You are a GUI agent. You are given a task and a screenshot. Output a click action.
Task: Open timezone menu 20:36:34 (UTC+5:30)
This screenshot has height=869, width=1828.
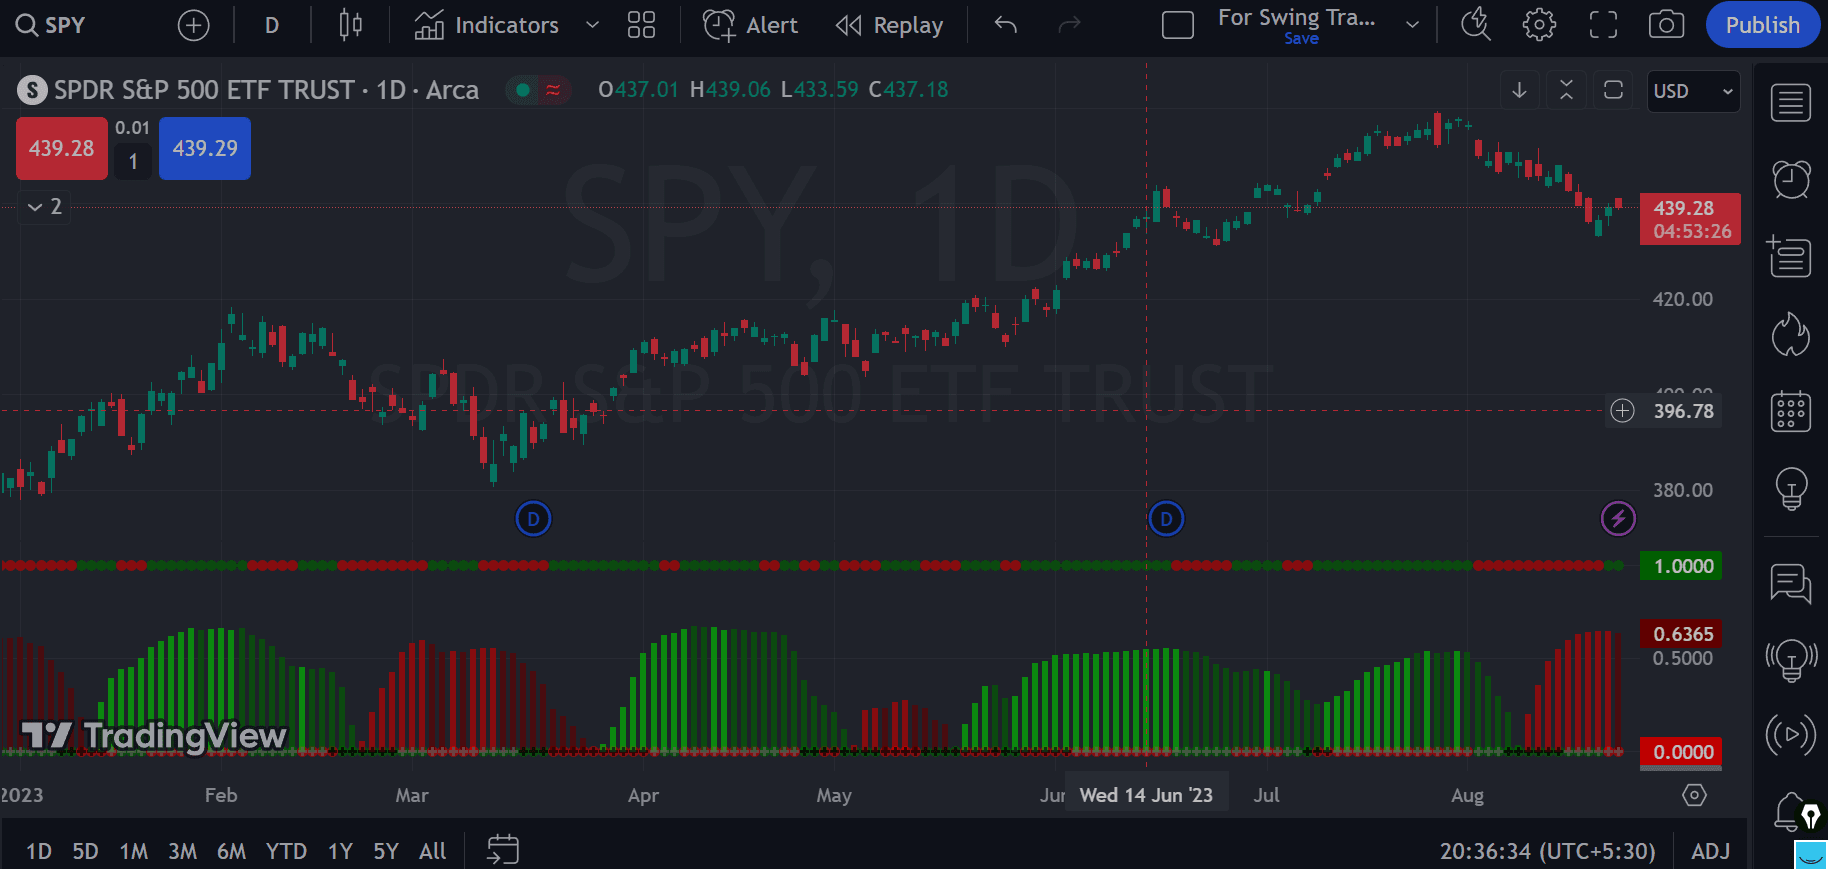point(1547,851)
